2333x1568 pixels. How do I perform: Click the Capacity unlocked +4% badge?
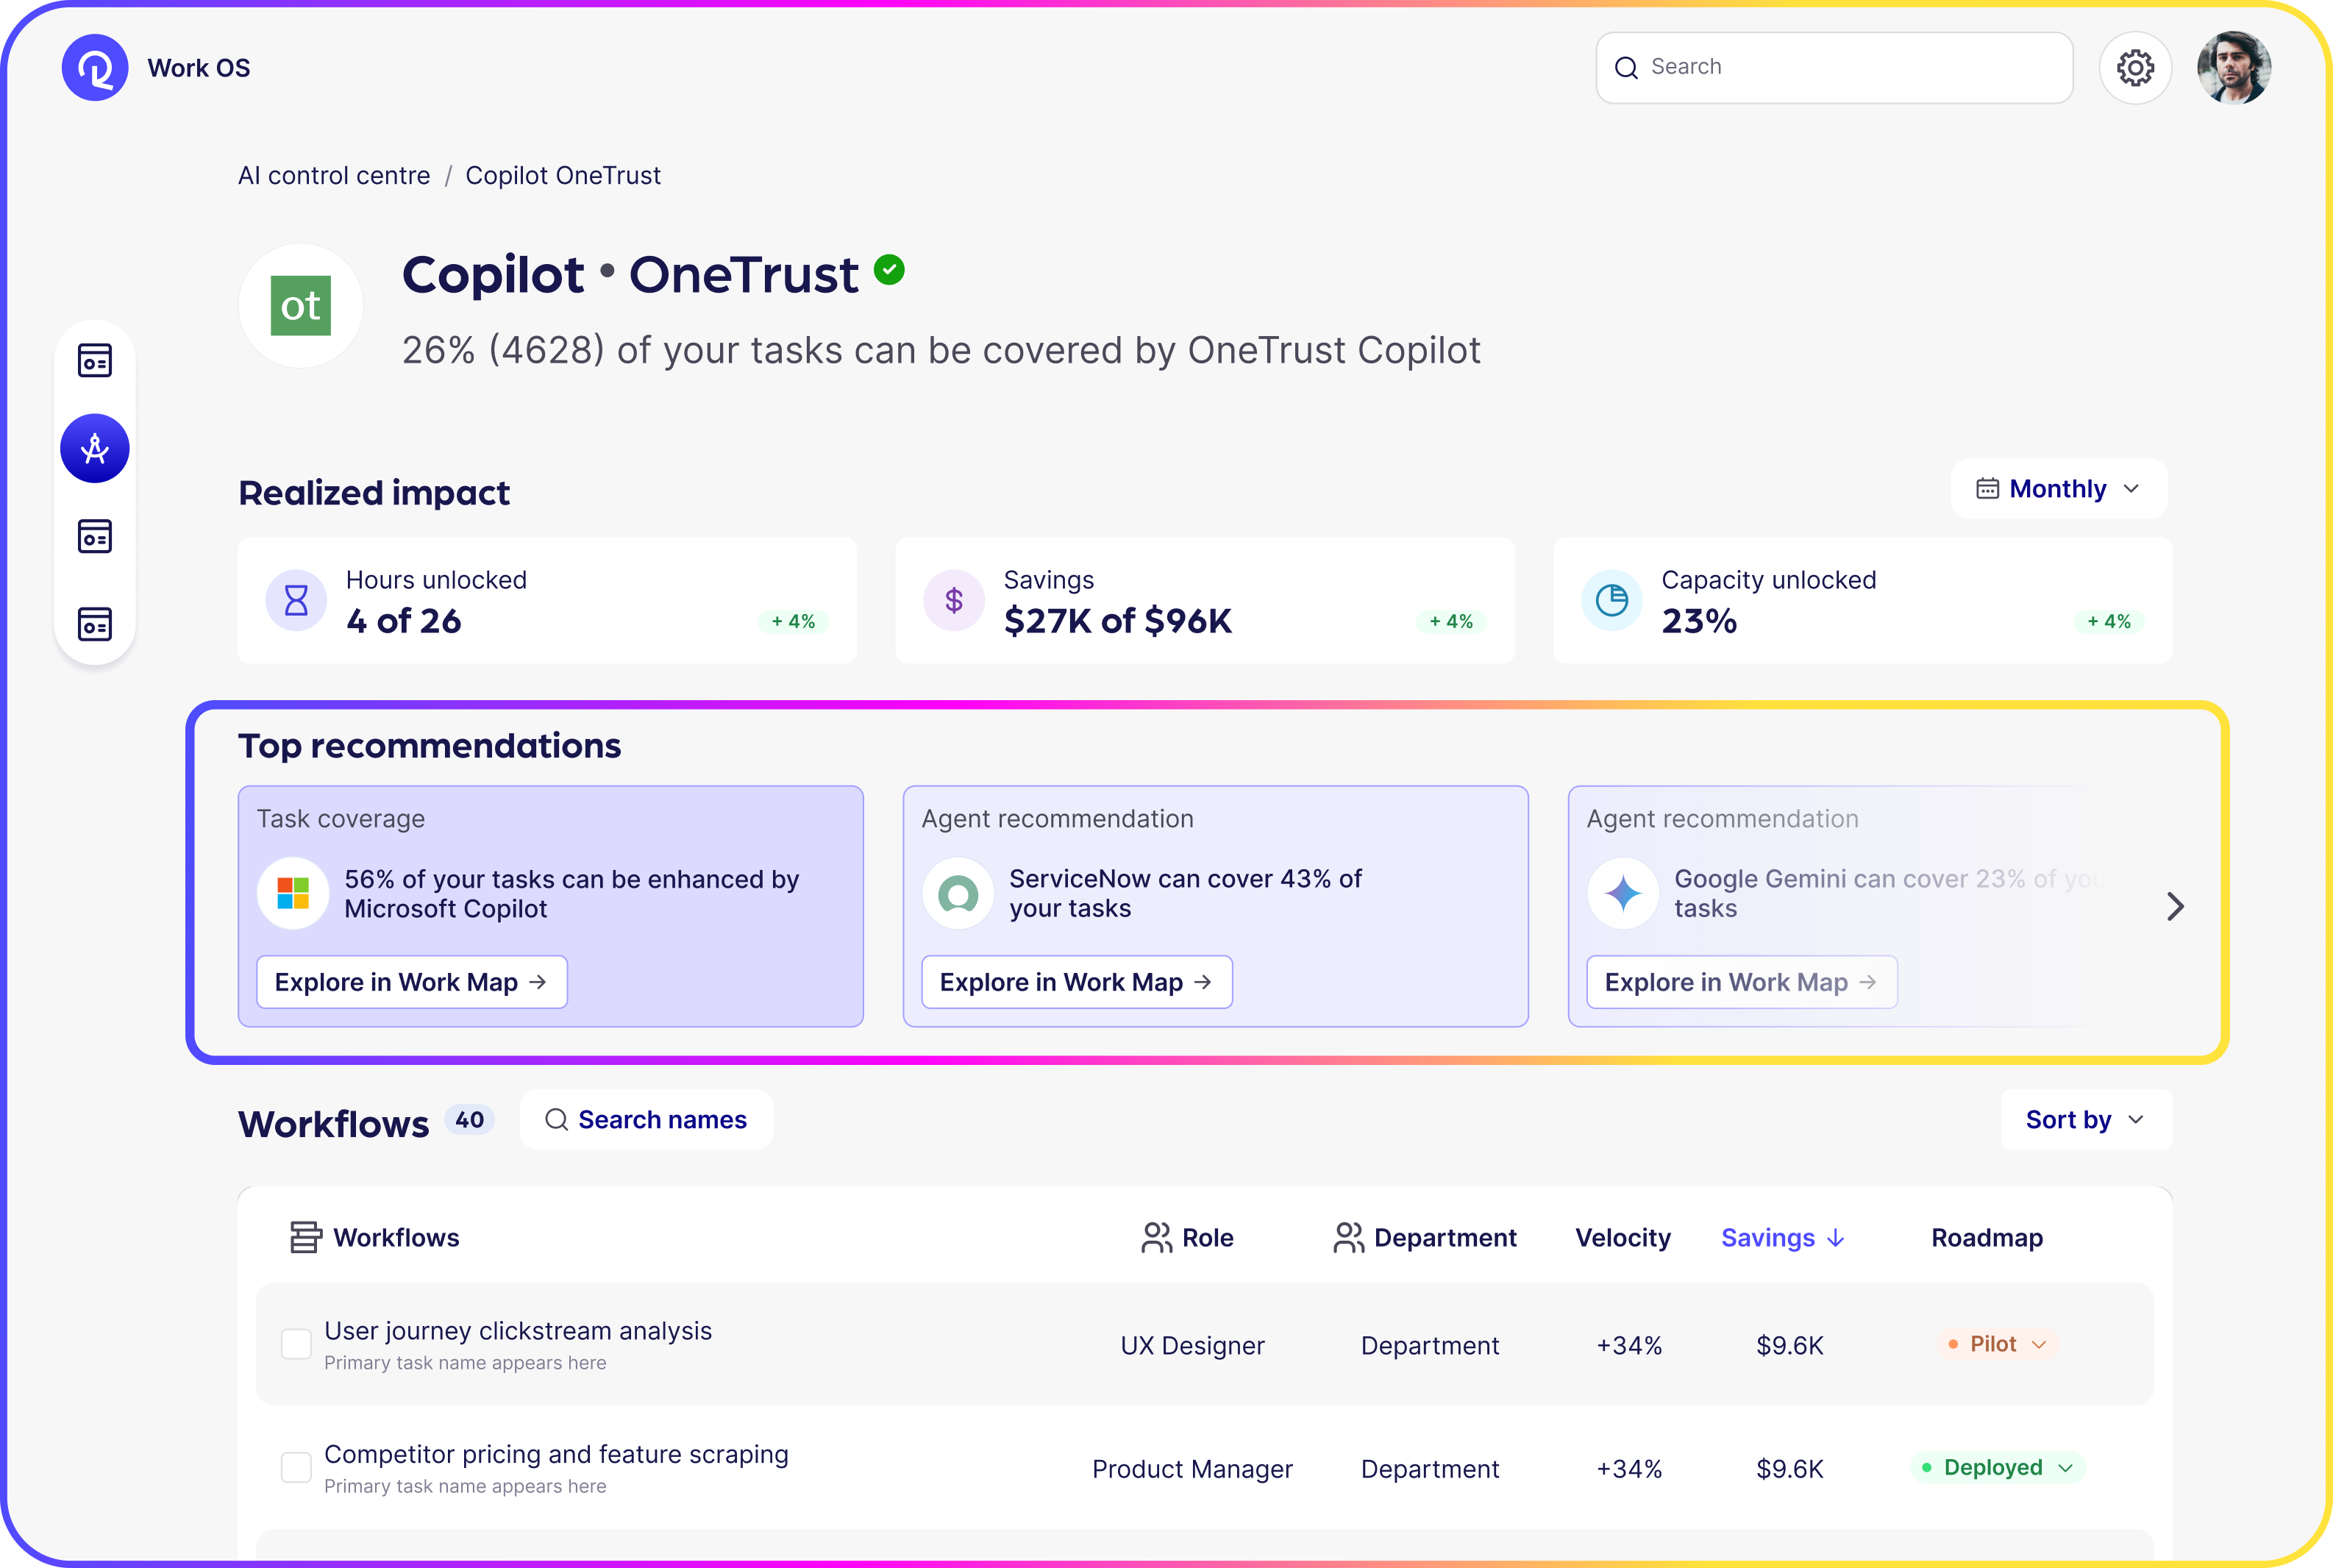coord(2109,621)
